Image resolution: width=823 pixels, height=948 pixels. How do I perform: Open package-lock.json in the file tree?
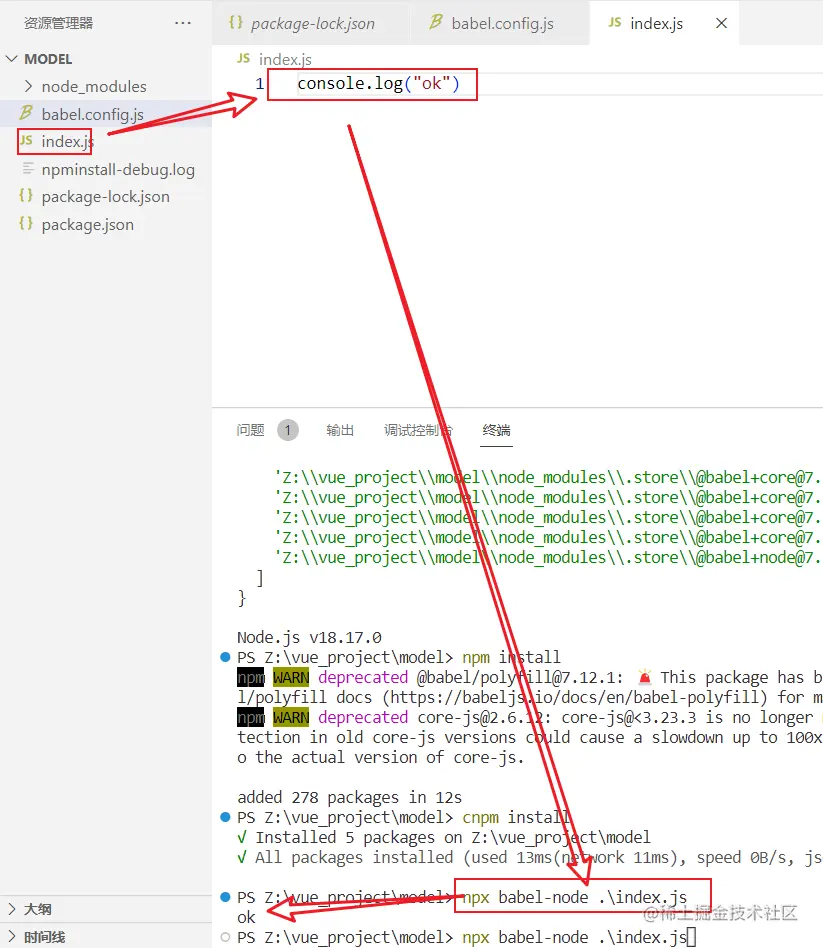pos(105,197)
